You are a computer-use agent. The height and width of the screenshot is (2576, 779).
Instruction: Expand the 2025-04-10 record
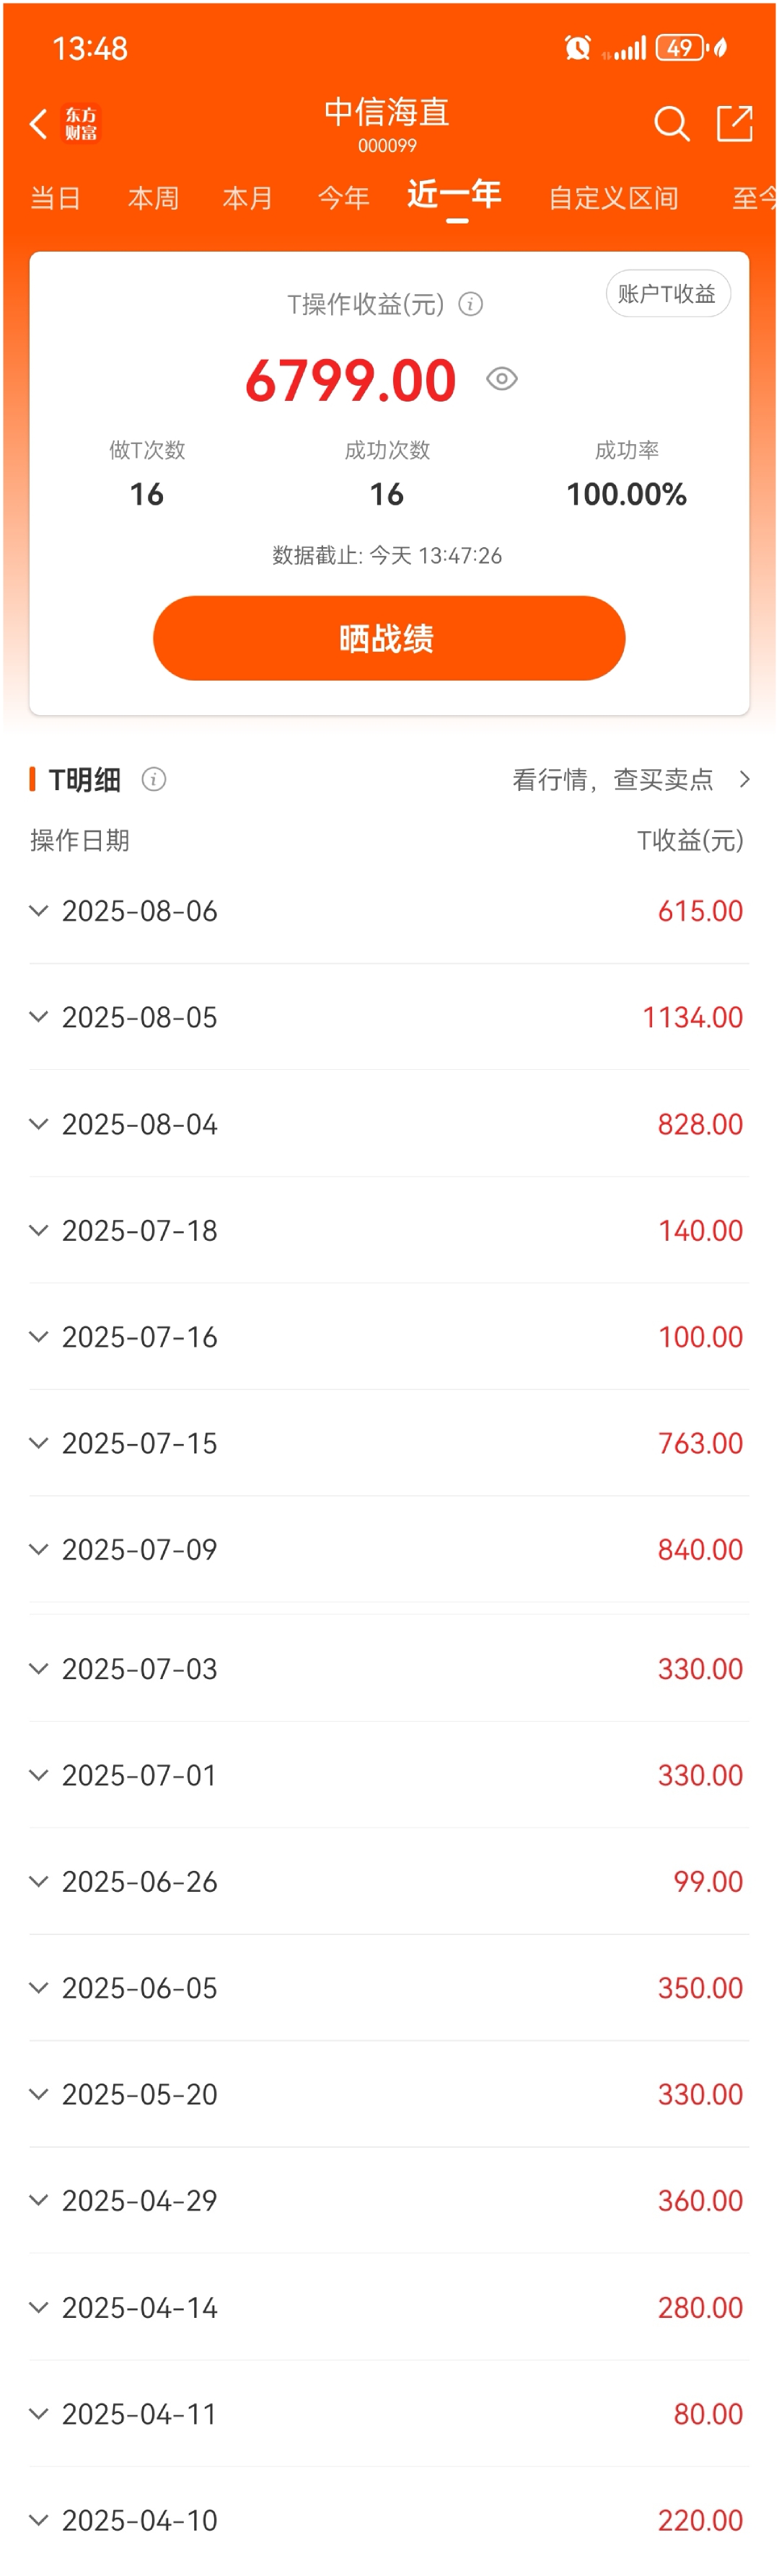(389, 2520)
